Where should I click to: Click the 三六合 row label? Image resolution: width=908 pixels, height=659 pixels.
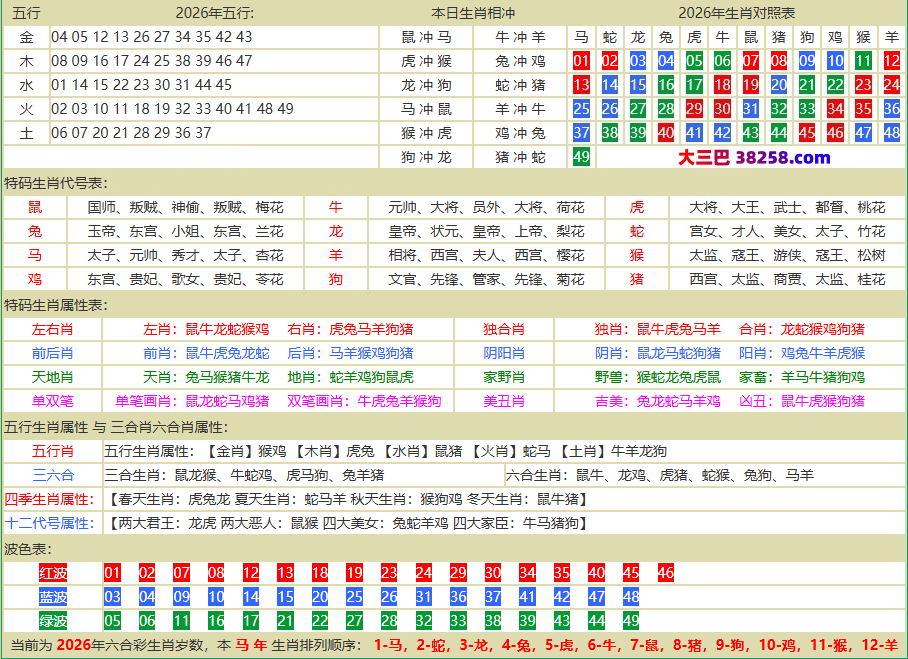[52, 475]
